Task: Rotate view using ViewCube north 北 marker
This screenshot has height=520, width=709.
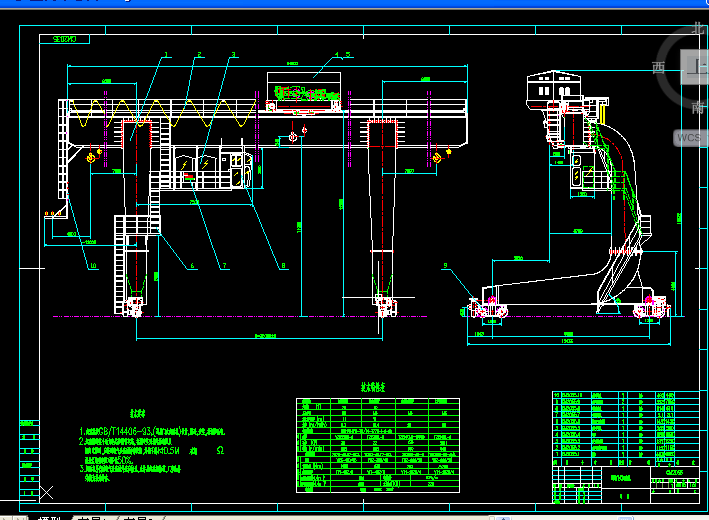Action: 698,30
